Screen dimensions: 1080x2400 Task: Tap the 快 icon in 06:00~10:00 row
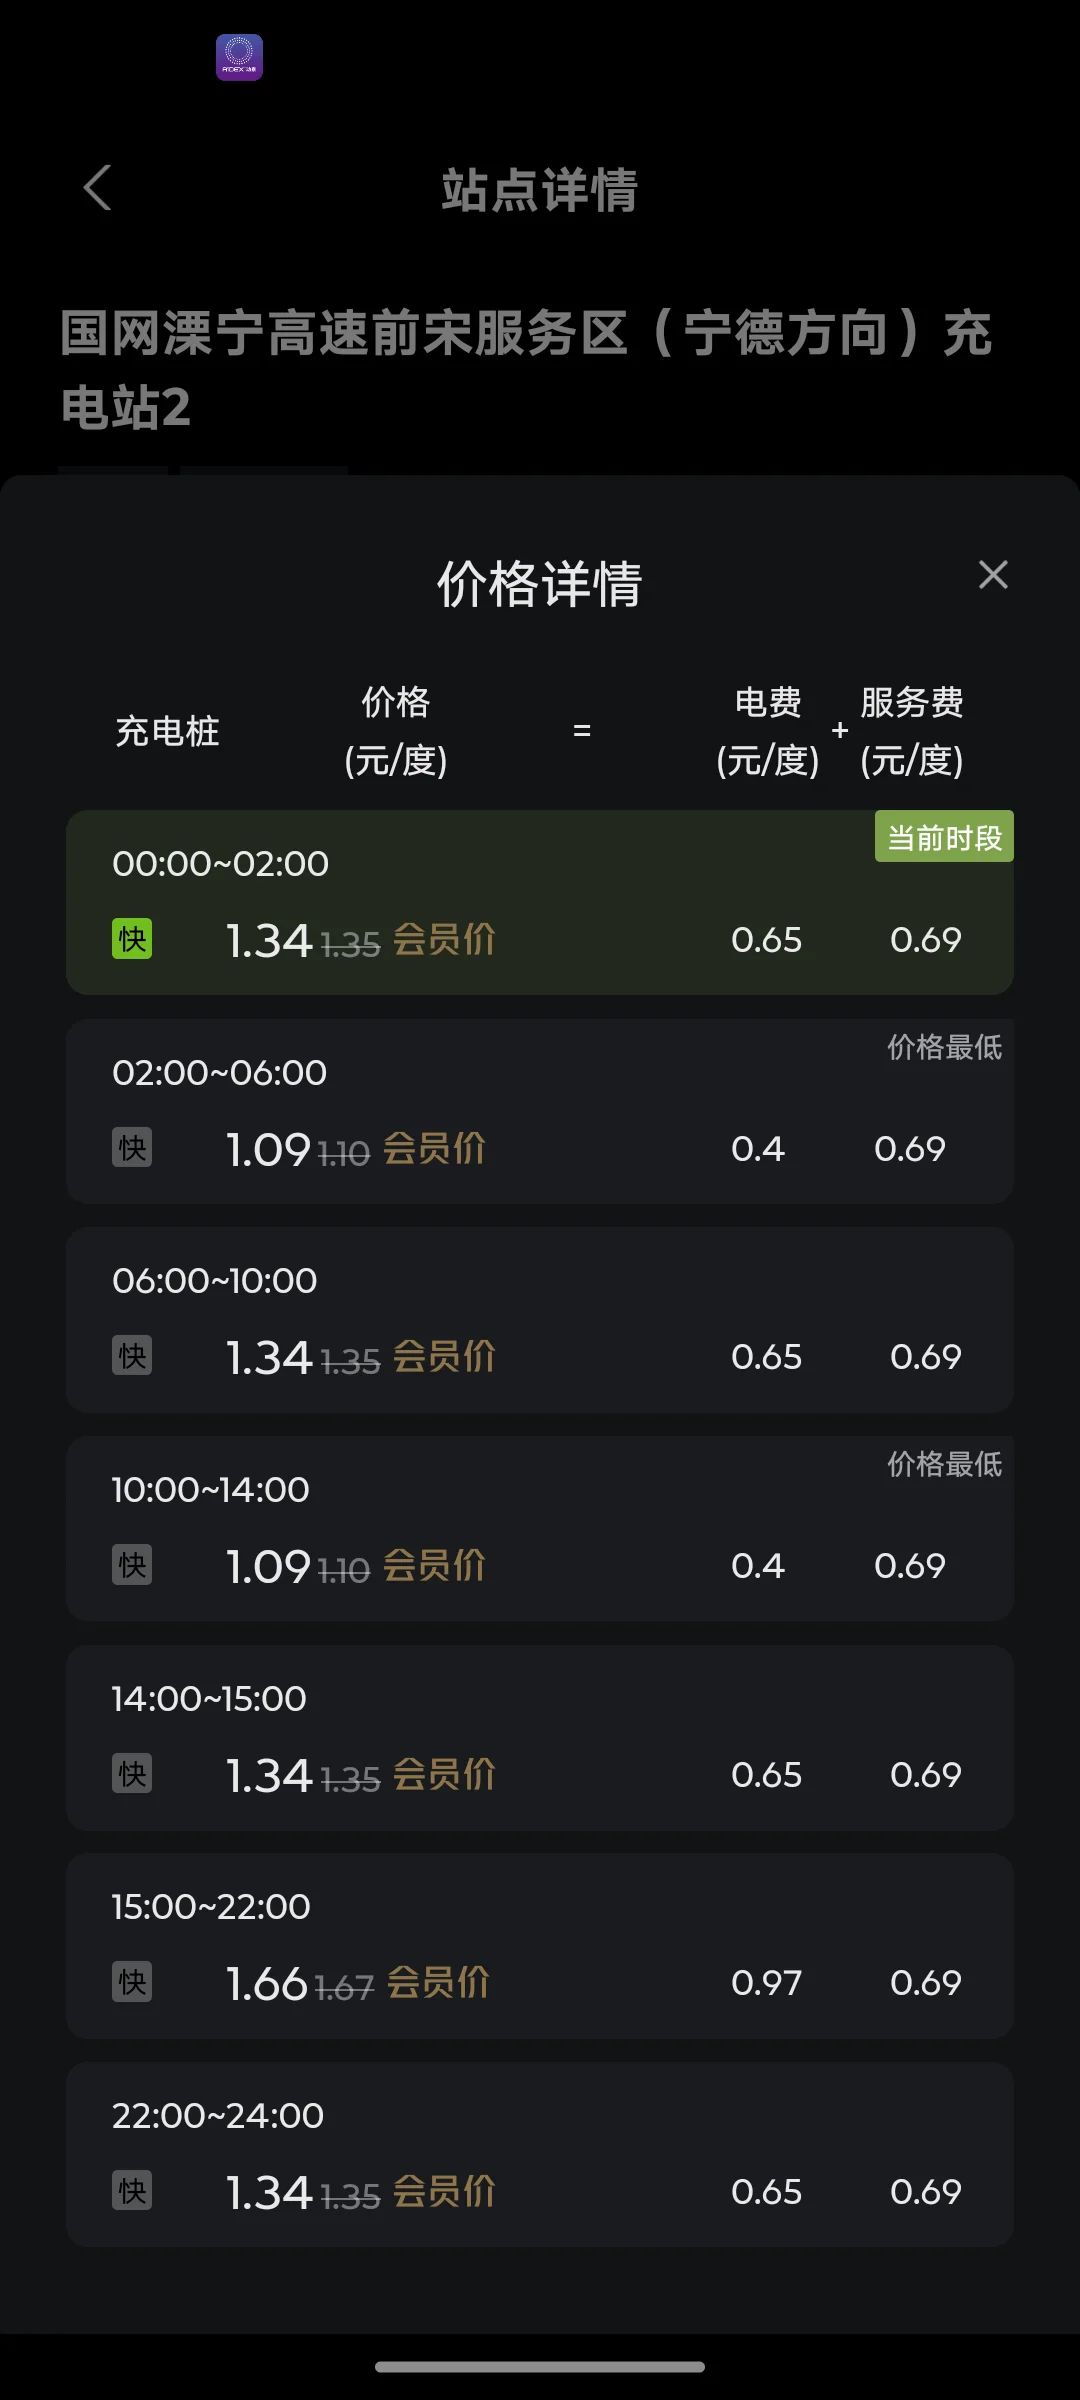pos(132,1356)
